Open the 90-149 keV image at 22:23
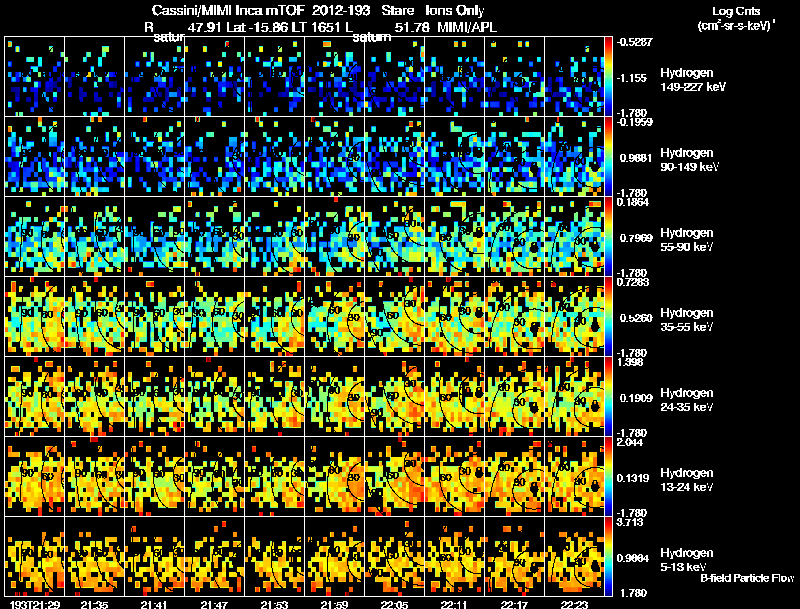 coord(574,157)
